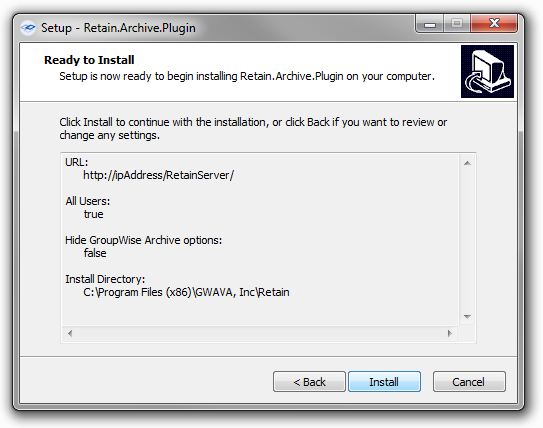Viewport: 543px width, 428px height.
Task: Click the All Users label in summary
Action: tap(88, 201)
